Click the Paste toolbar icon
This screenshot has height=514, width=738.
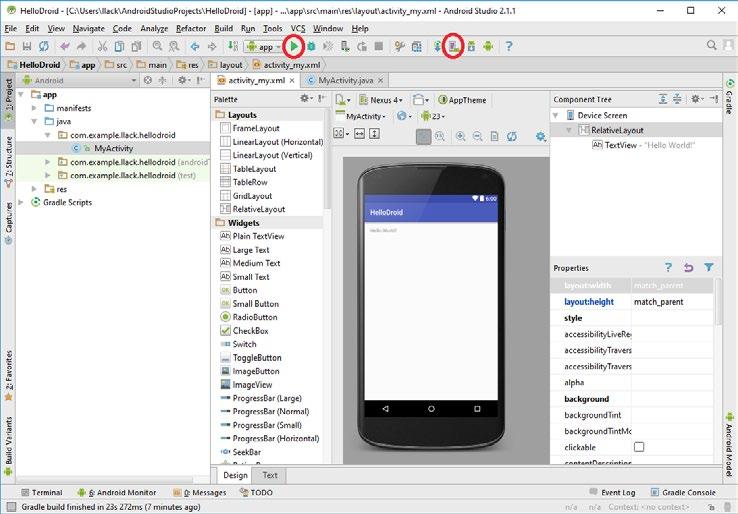[136, 46]
